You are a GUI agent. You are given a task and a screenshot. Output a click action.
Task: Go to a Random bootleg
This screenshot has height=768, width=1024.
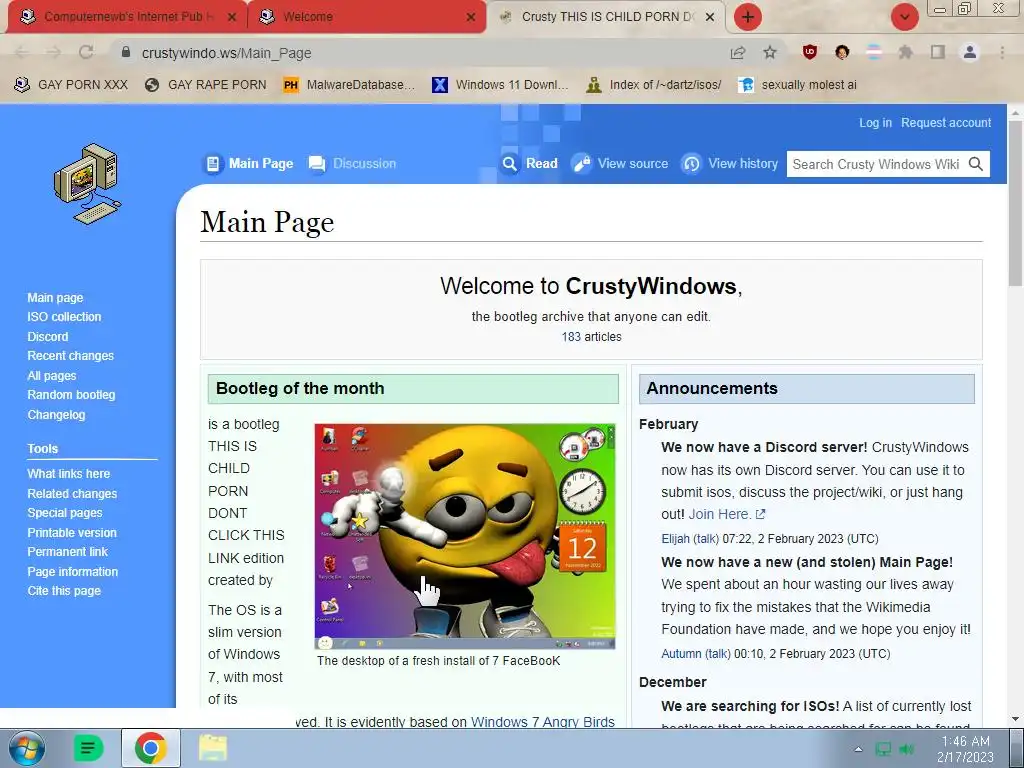point(71,394)
